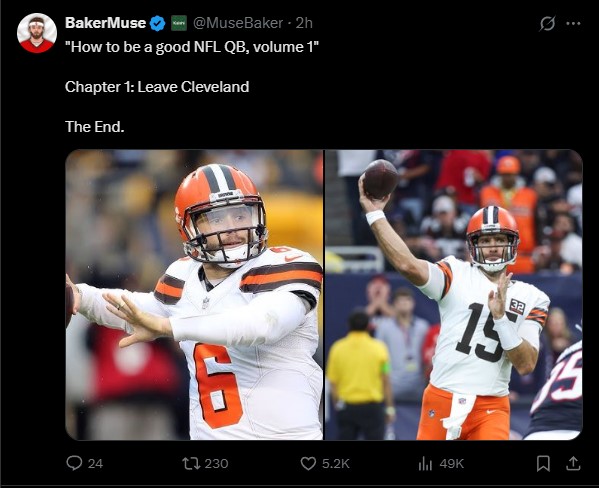Click the 24 replies count

[95, 464]
